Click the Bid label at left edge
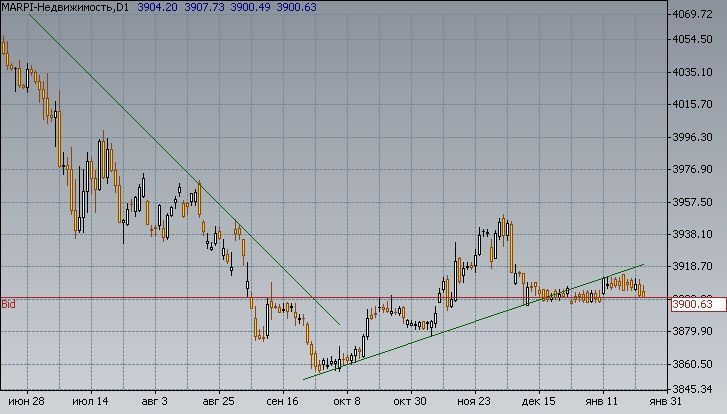The image size is (727, 414). [9, 304]
